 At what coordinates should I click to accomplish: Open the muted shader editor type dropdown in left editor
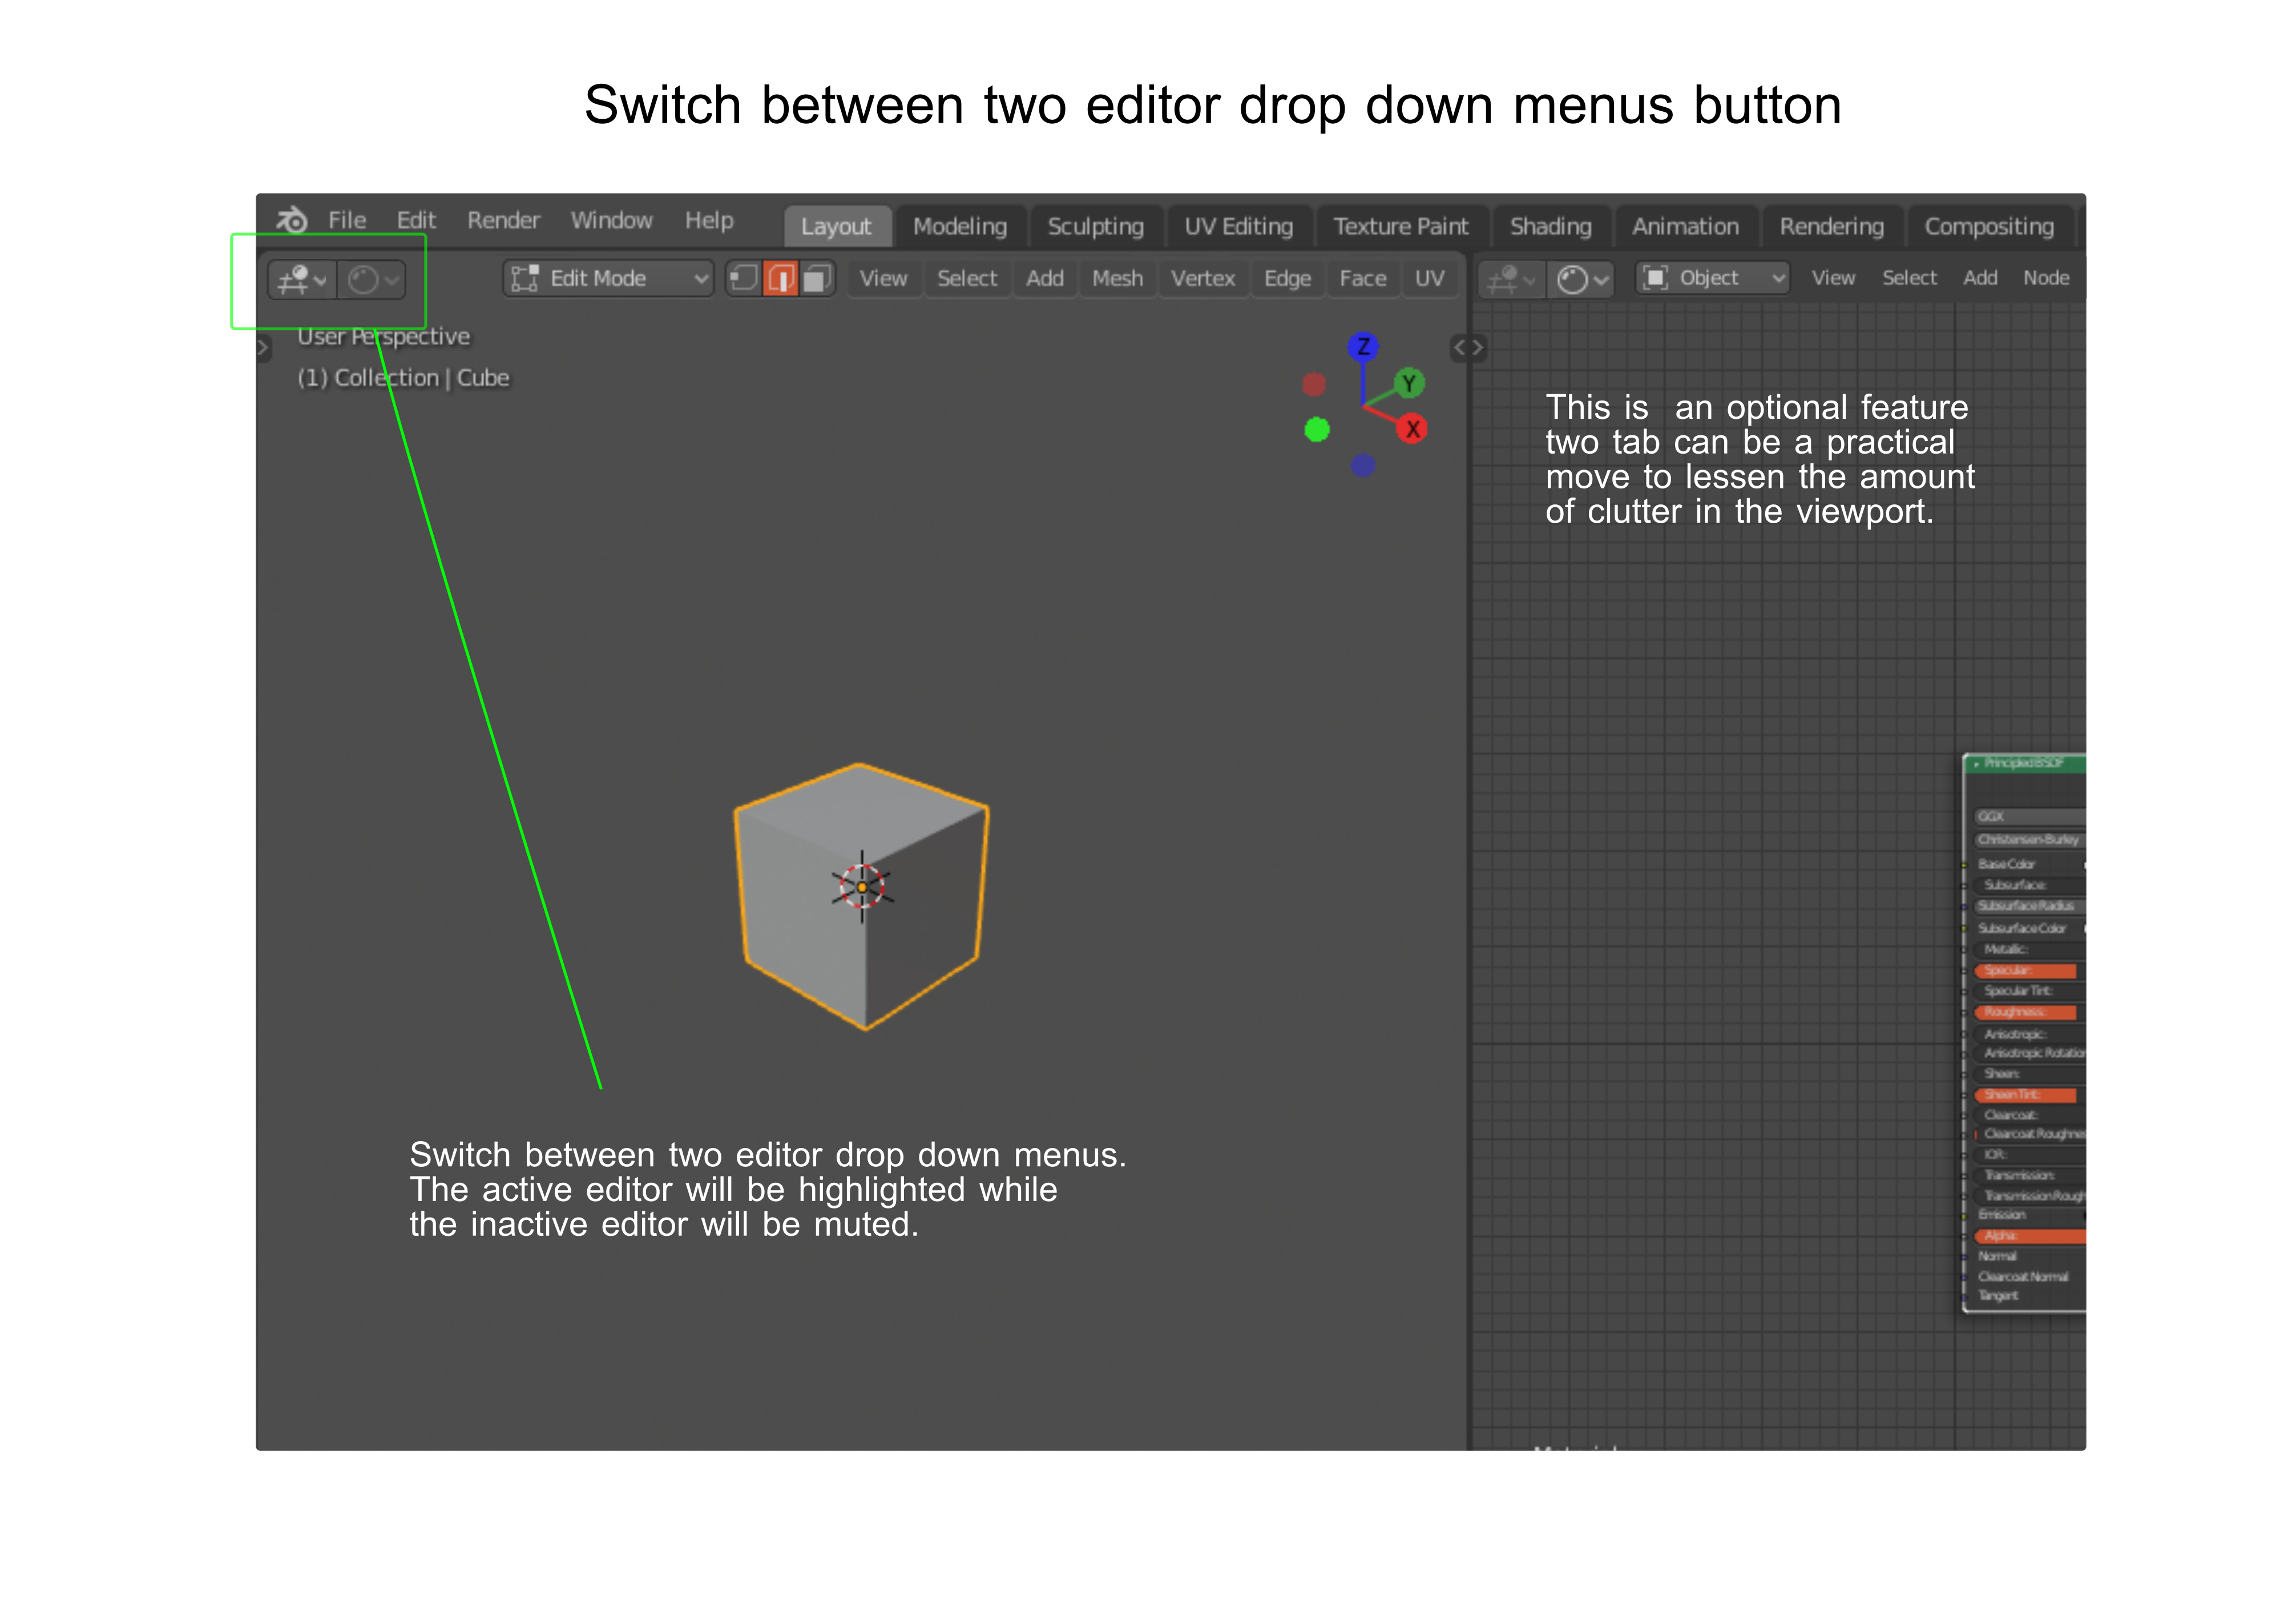point(371,279)
